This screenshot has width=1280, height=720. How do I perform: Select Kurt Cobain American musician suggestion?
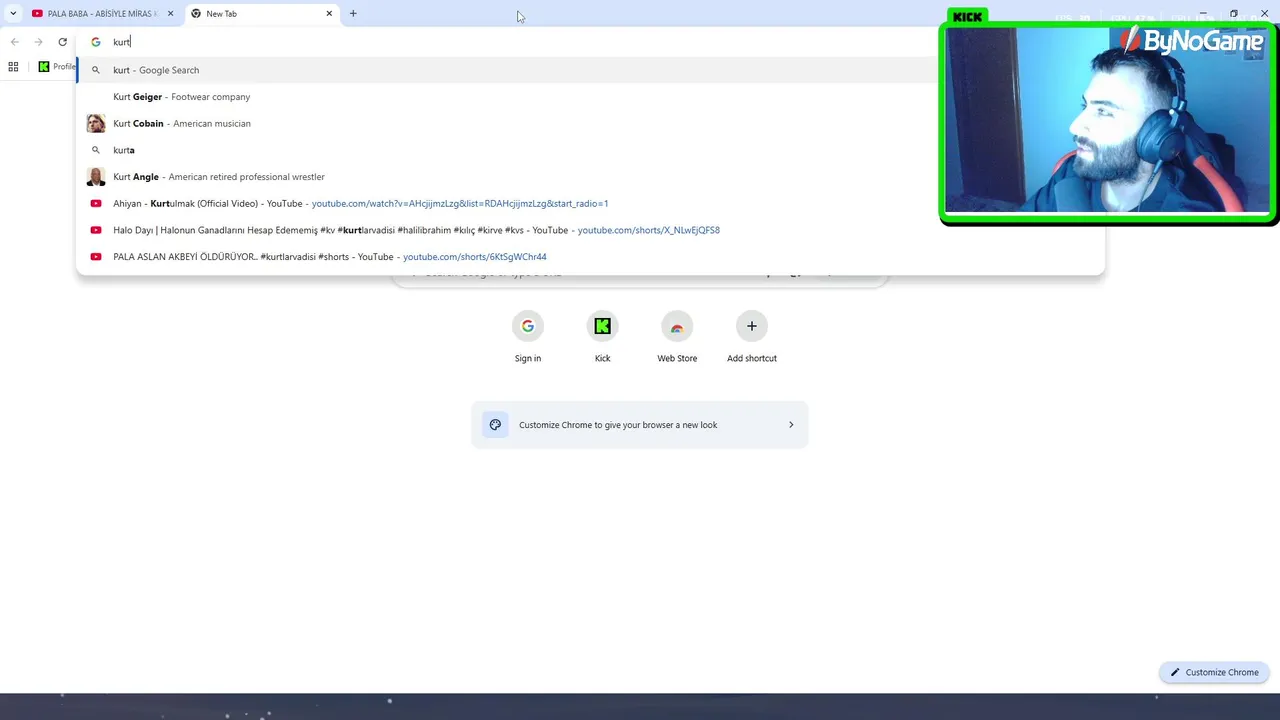590,123
